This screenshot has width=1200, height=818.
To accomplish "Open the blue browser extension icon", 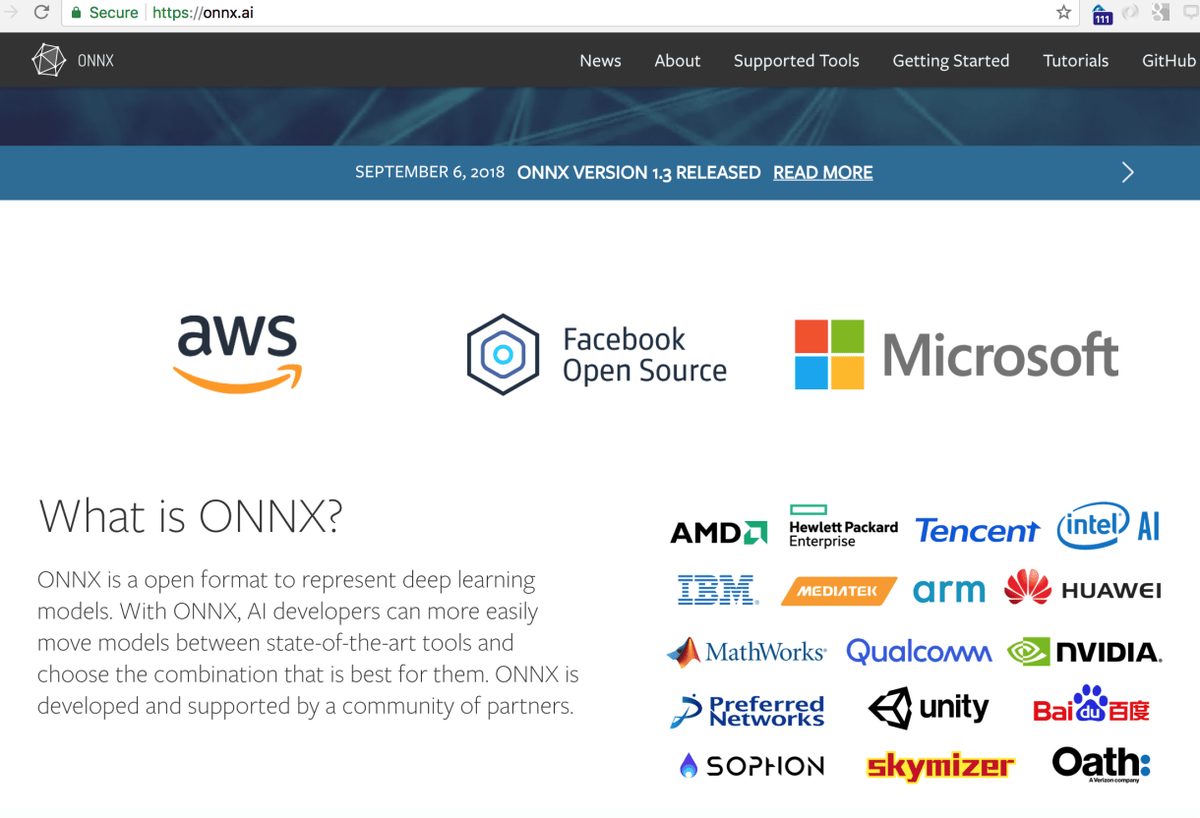I will click(1102, 13).
